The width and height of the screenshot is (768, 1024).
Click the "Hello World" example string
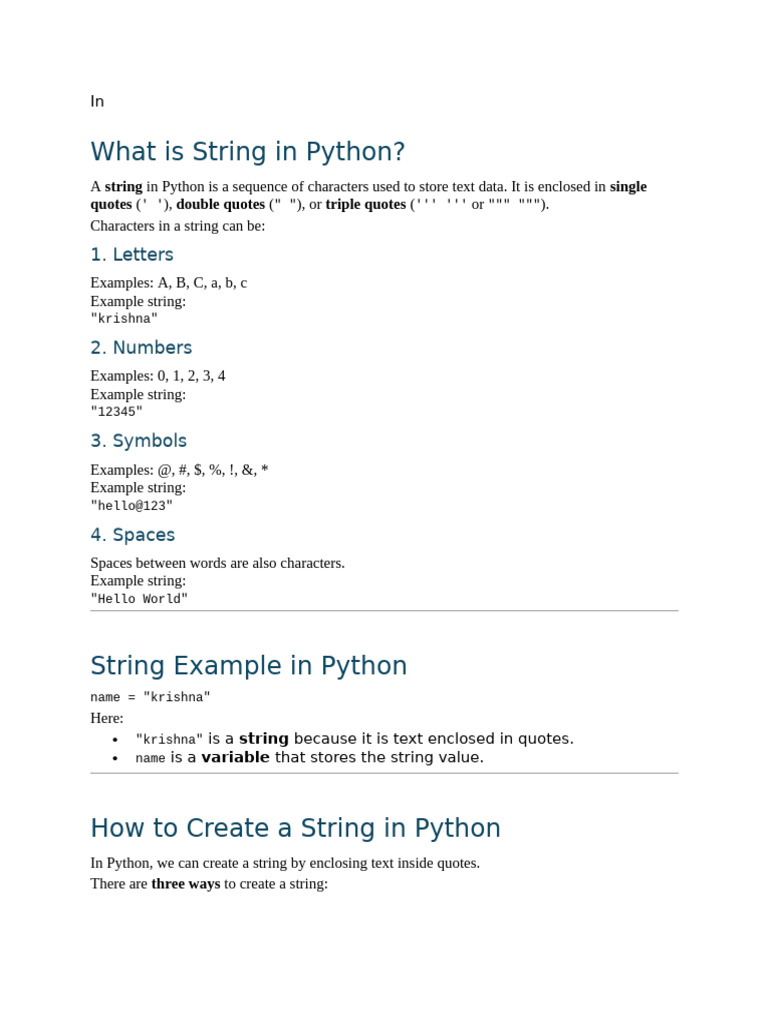tap(139, 599)
